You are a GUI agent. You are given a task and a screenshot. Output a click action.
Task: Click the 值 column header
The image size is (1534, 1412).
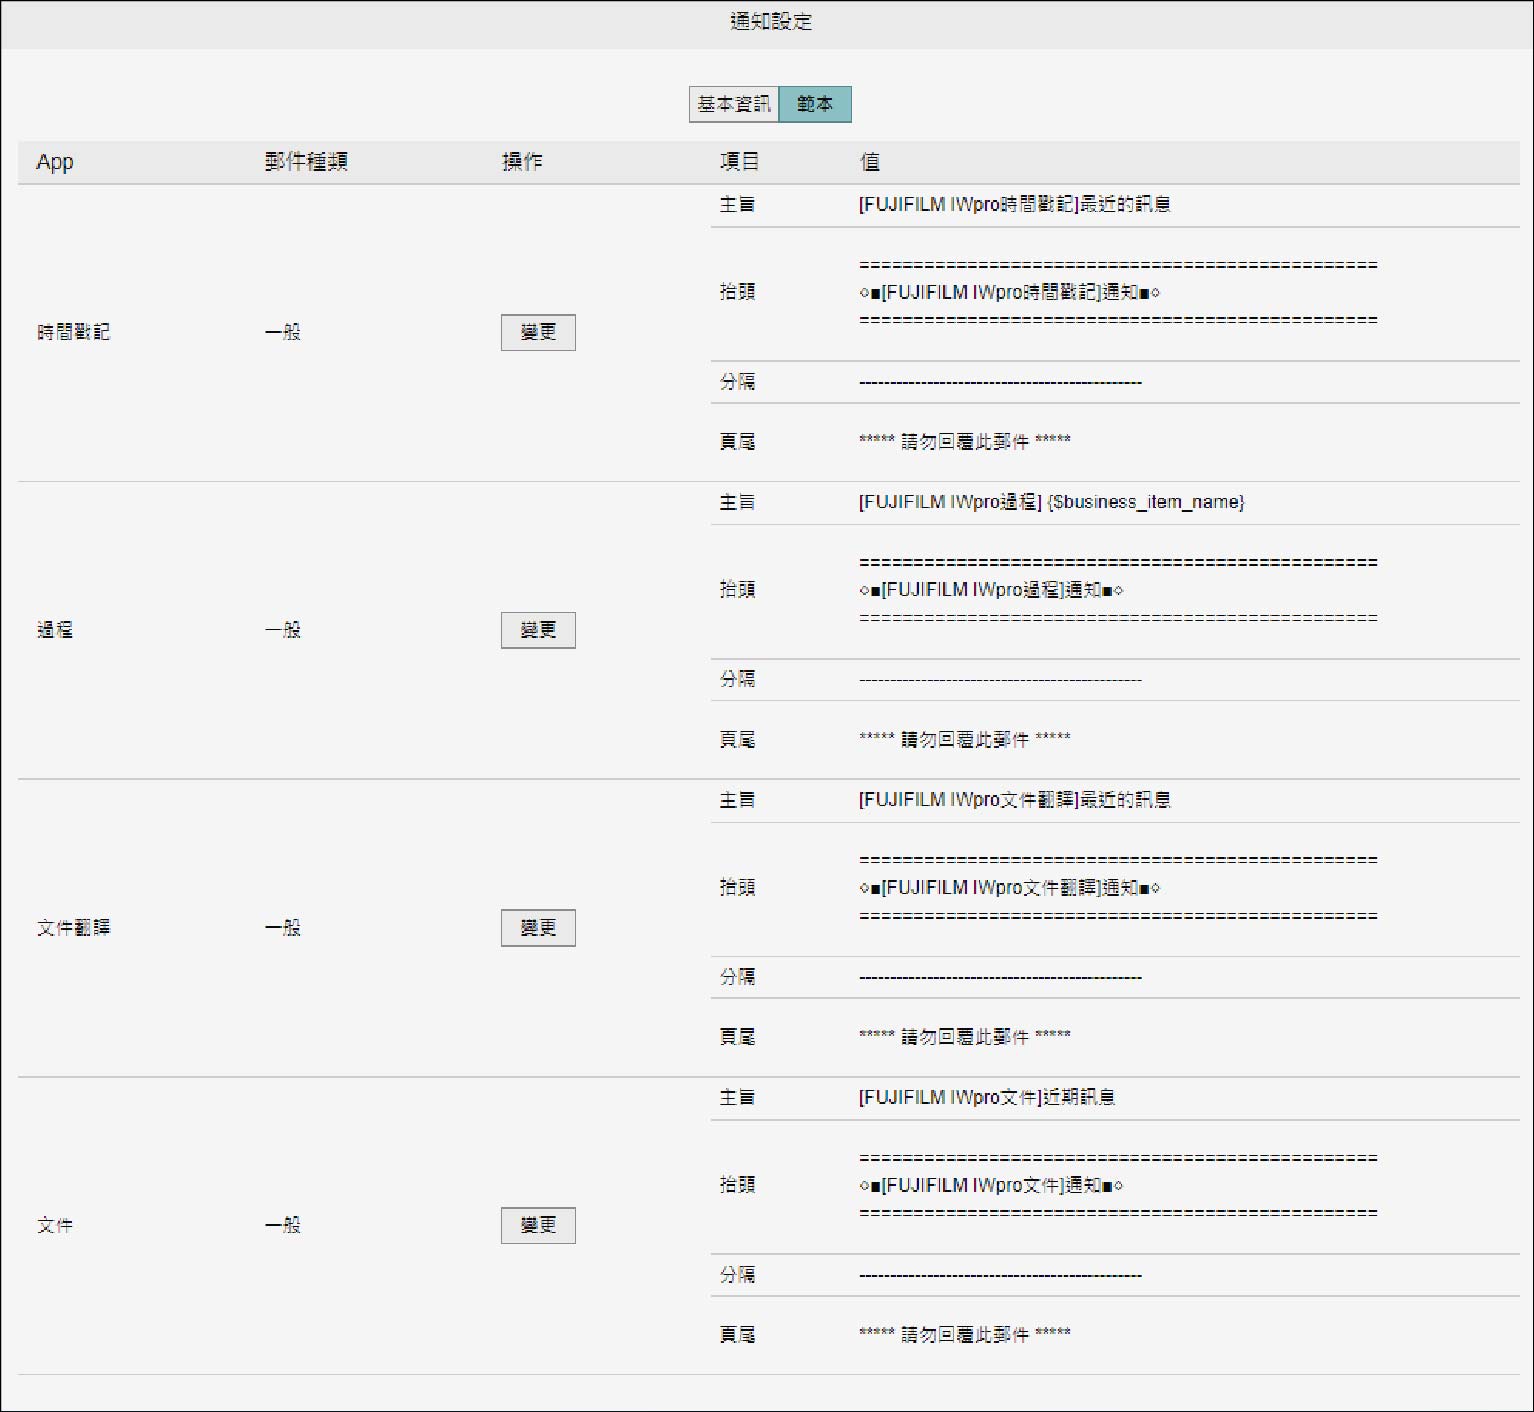coord(870,162)
